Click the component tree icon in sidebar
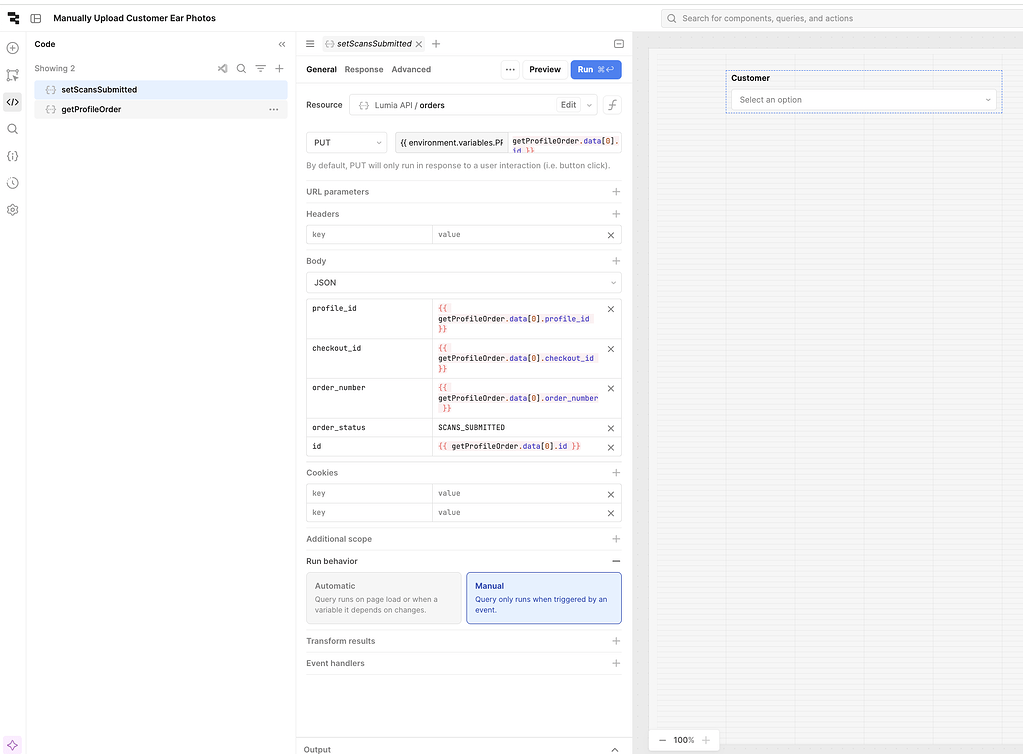The width and height of the screenshot is (1023, 754). [12, 75]
